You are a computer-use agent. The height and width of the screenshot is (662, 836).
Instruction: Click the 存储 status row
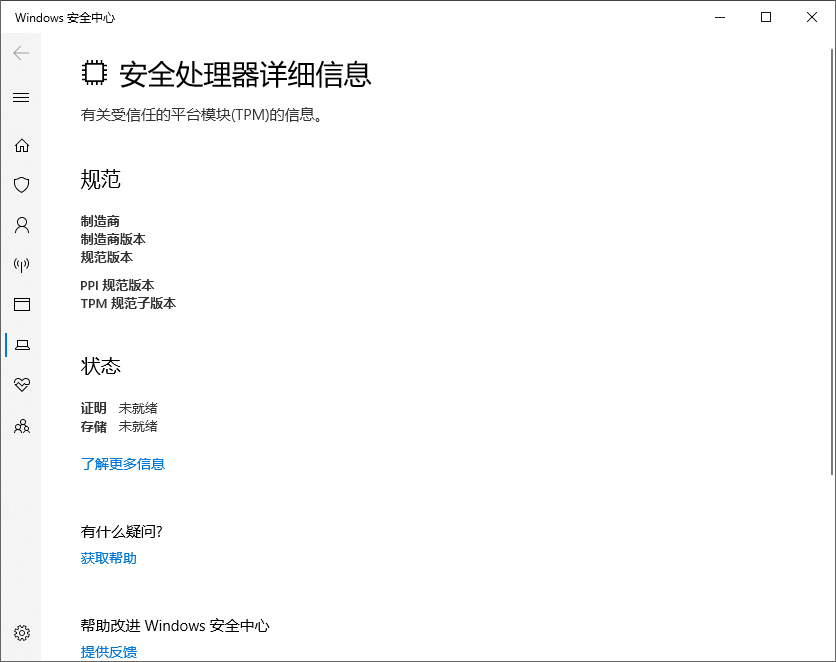point(119,426)
